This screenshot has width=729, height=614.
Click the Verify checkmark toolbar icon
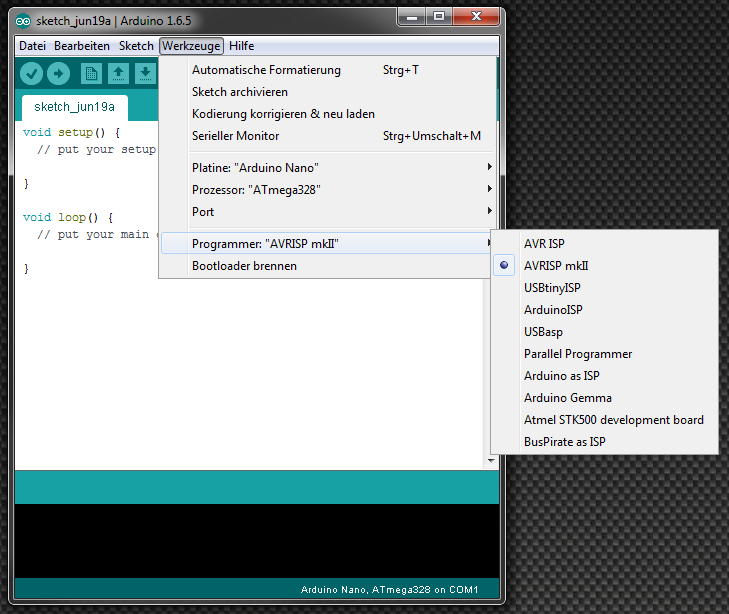tap(31, 73)
